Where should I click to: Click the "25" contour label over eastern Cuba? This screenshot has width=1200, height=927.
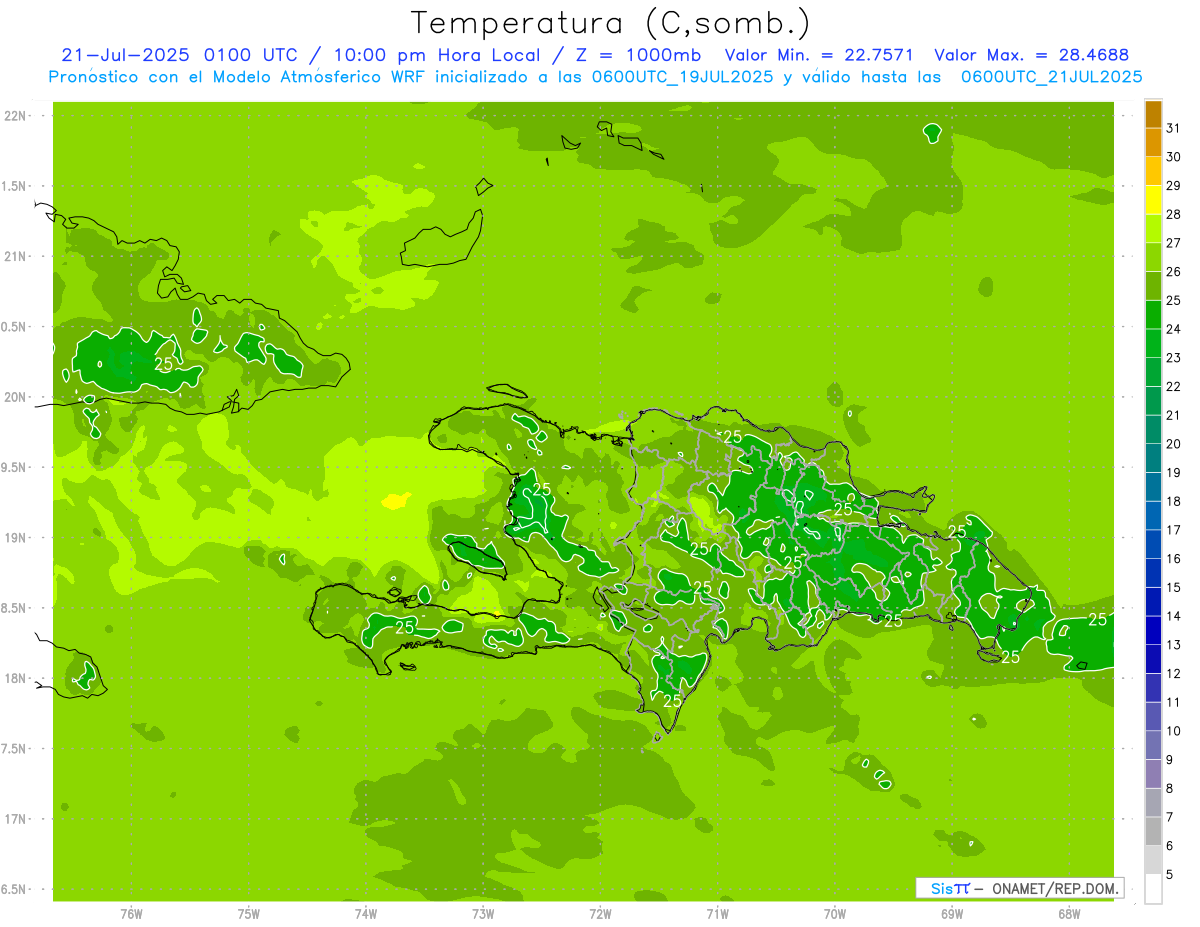click(x=164, y=363)
